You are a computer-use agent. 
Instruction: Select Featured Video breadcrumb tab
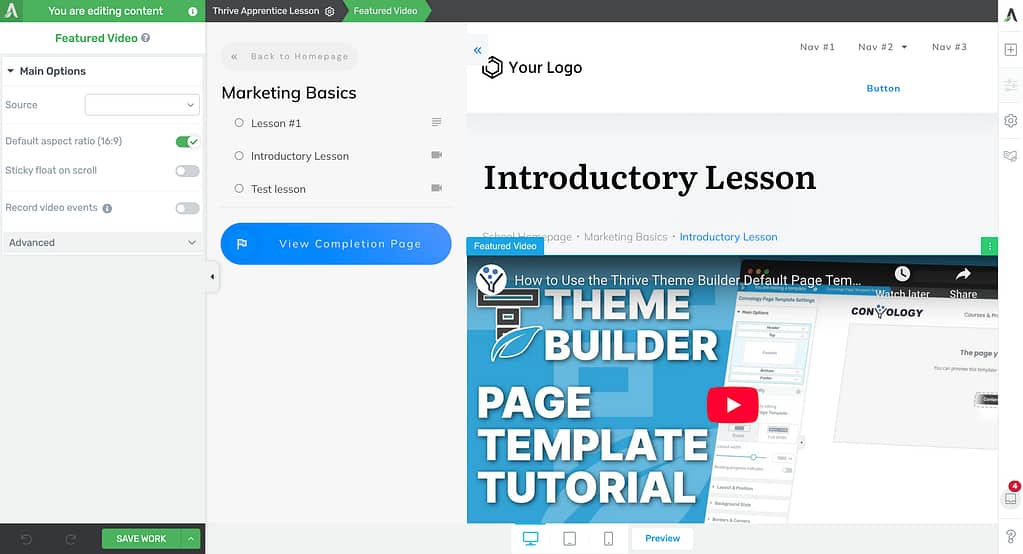(386, 11)
